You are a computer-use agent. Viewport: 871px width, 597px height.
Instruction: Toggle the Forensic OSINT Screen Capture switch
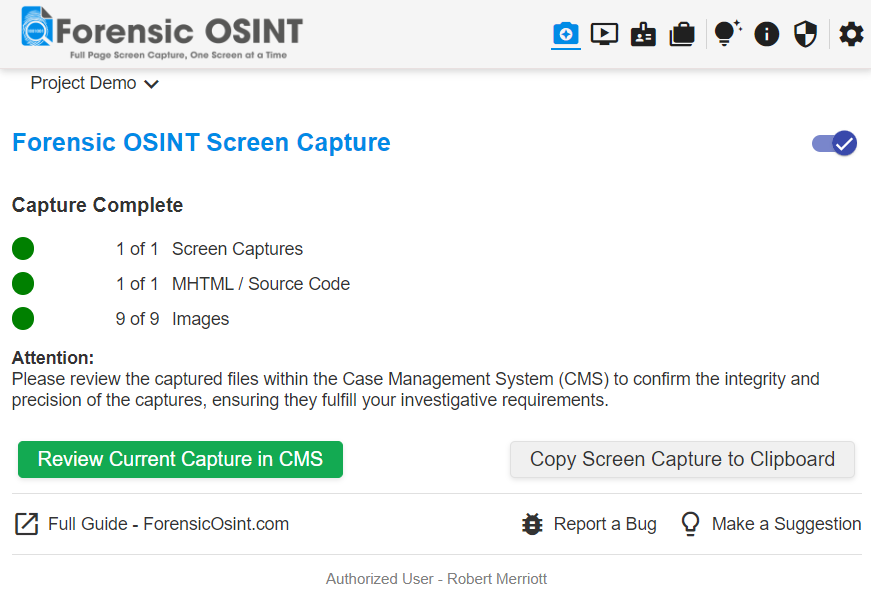point(834,143)
